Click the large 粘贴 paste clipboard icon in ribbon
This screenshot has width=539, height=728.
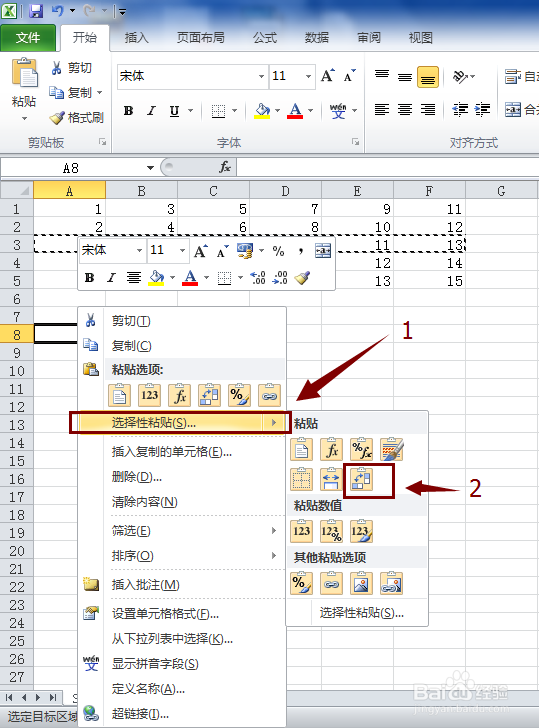(24, 73)
